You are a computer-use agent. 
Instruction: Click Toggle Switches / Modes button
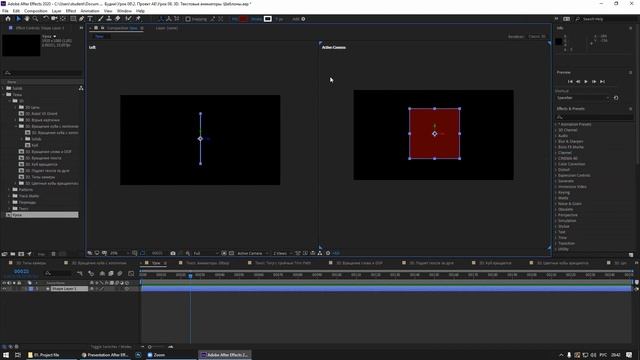[x=111, y=347]
